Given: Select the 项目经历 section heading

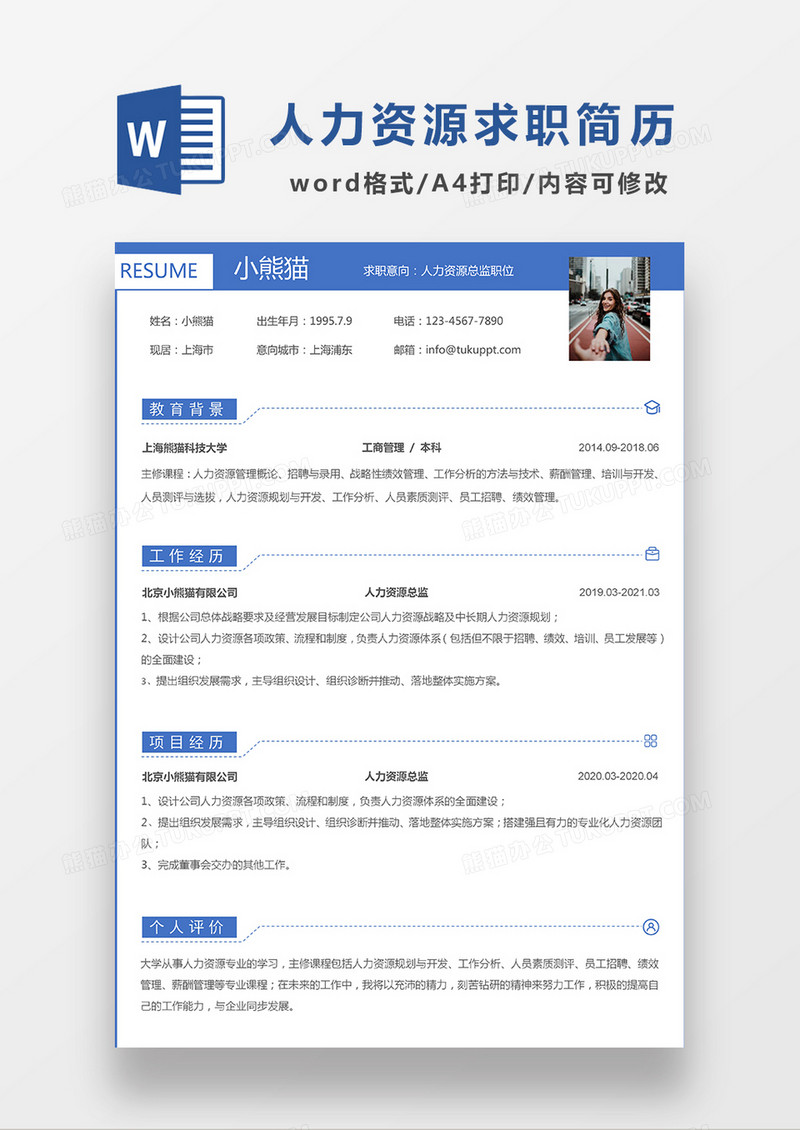Looking at the screenshot, I should coord(189,742).
